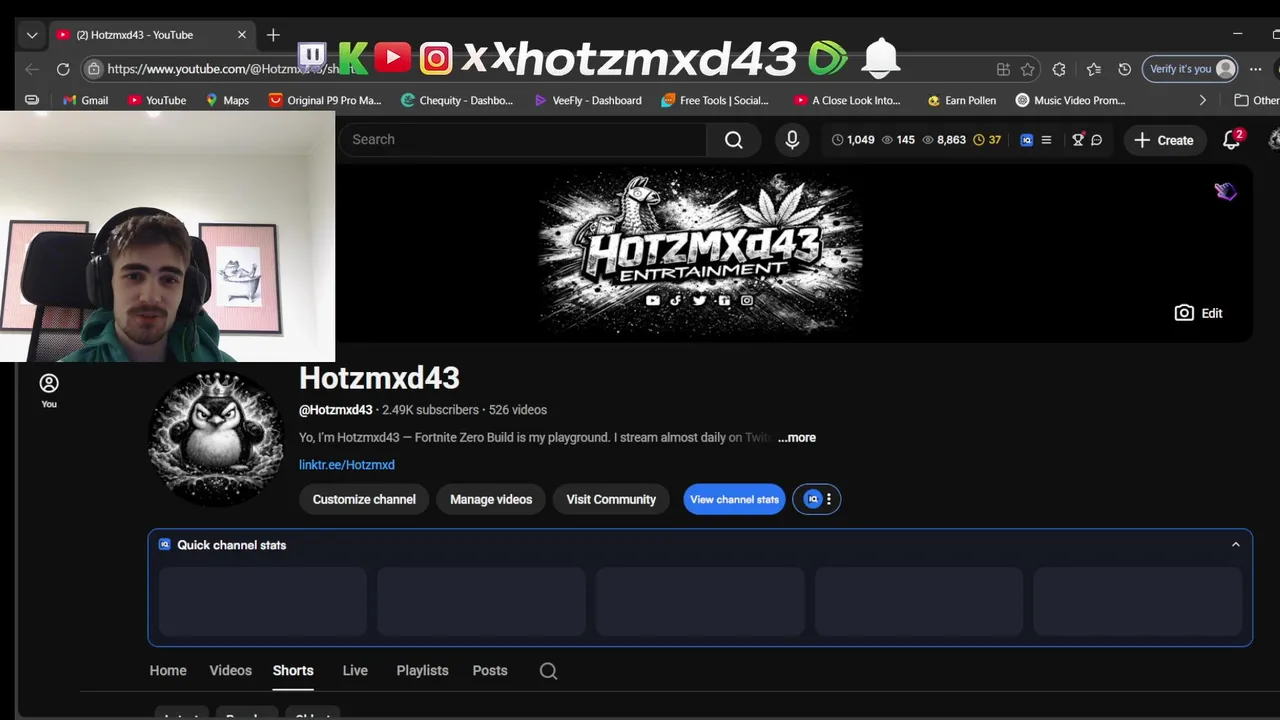Viewport: 1280px width, 720px height.
Task: Open browser settings and more menu
Action: 1256,69
